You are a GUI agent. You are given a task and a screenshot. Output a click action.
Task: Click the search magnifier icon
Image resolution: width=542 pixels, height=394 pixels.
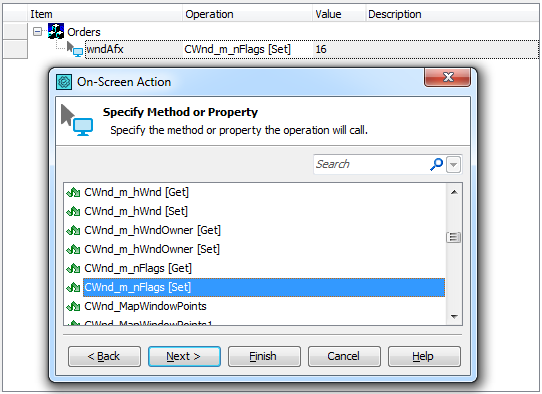click(436, 164)
